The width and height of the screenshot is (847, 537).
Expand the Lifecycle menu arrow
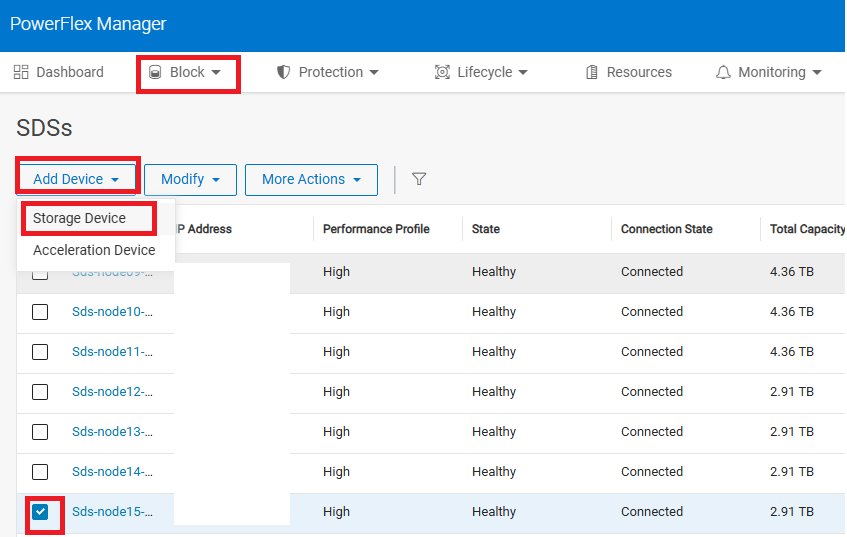click(x=523, y=72)
